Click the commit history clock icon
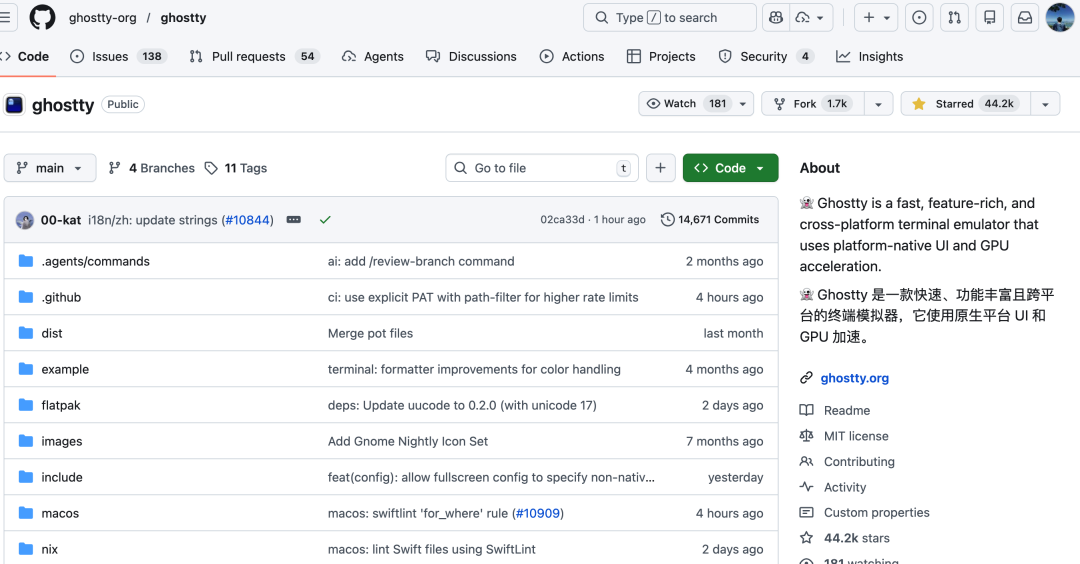Image resolution: width=1080 pixels, height=564 pixels. pyautogui.click(x=667, y=220)
